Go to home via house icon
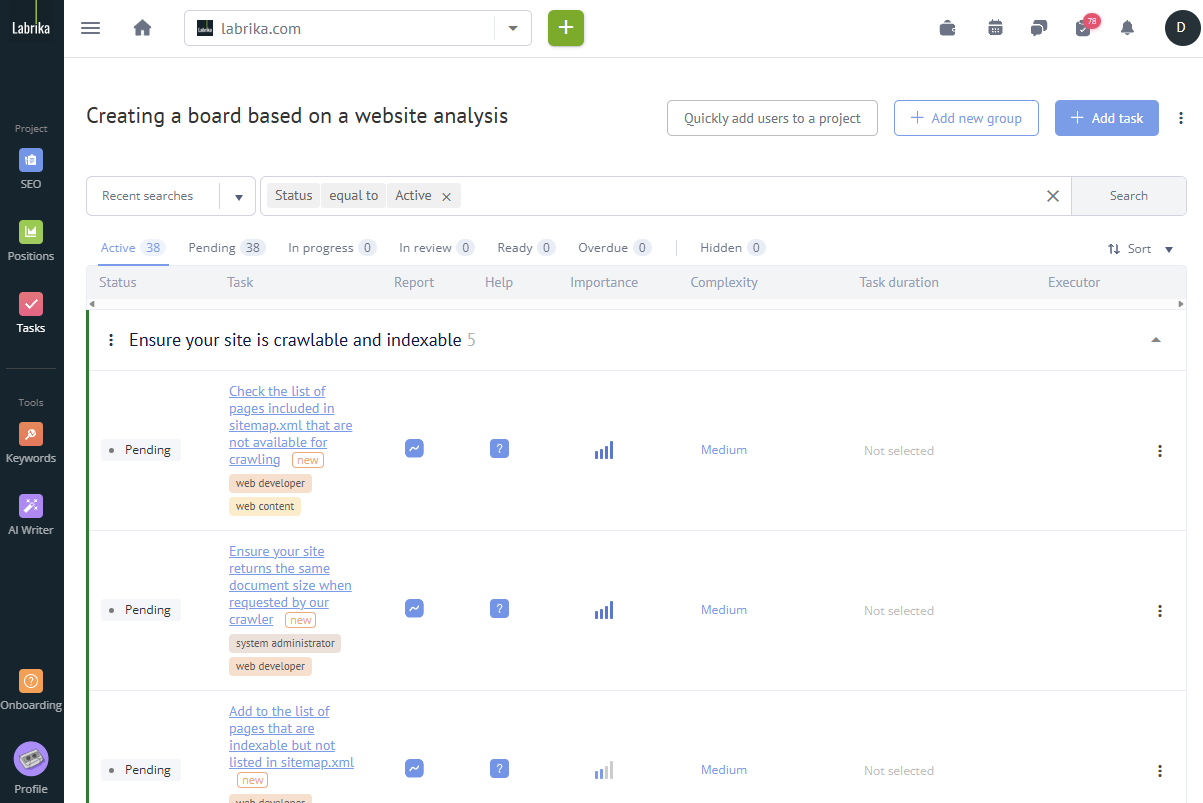1203x803 pixels. (142, 28)
